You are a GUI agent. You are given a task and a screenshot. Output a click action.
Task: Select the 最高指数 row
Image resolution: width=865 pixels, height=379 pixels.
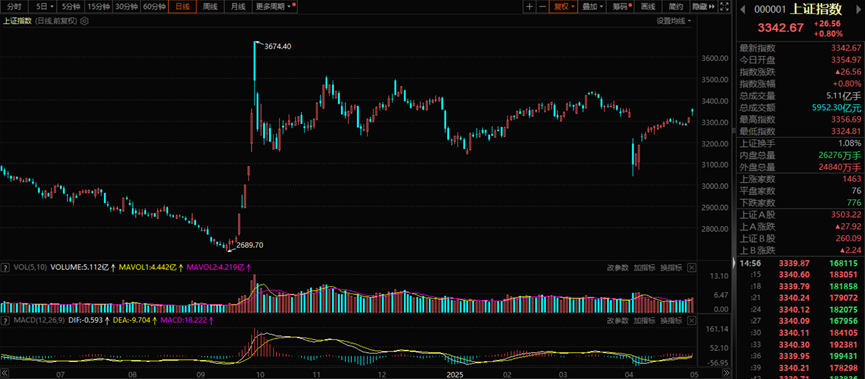800,119
